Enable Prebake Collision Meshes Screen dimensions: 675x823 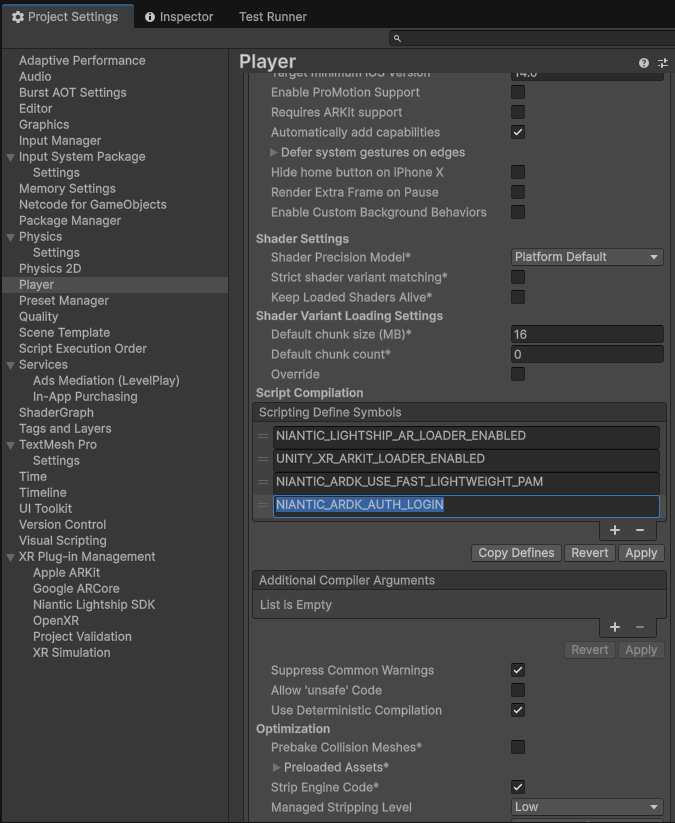click(x=518, y=746)
